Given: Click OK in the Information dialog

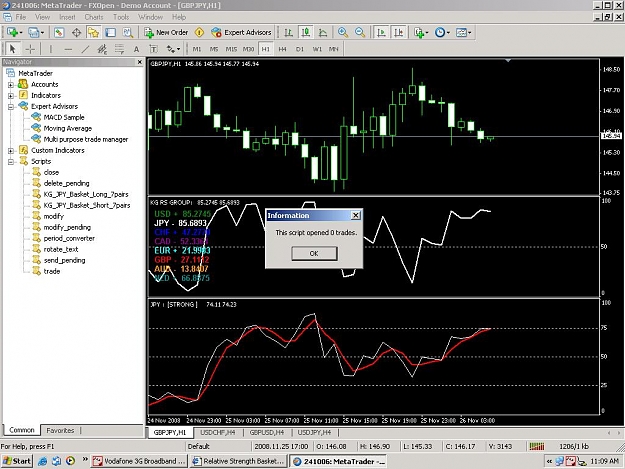Looking at the screenshot, I should 314,253.
